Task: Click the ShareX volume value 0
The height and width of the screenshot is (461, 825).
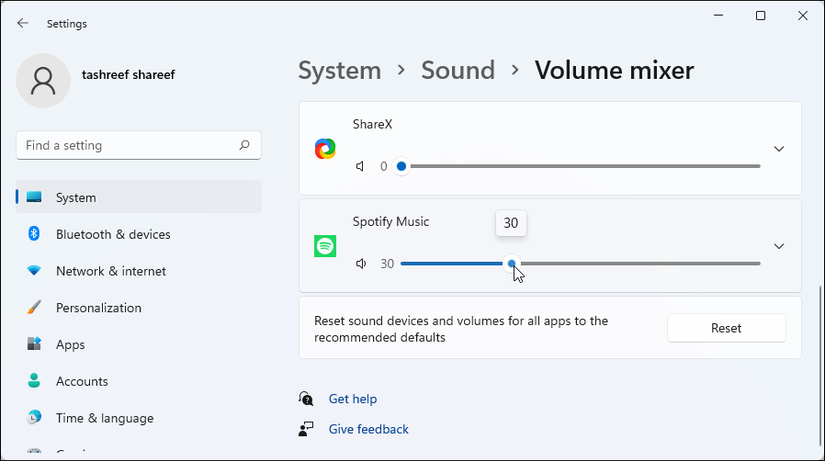Action: pyautogui.click(x=384, y=166)
